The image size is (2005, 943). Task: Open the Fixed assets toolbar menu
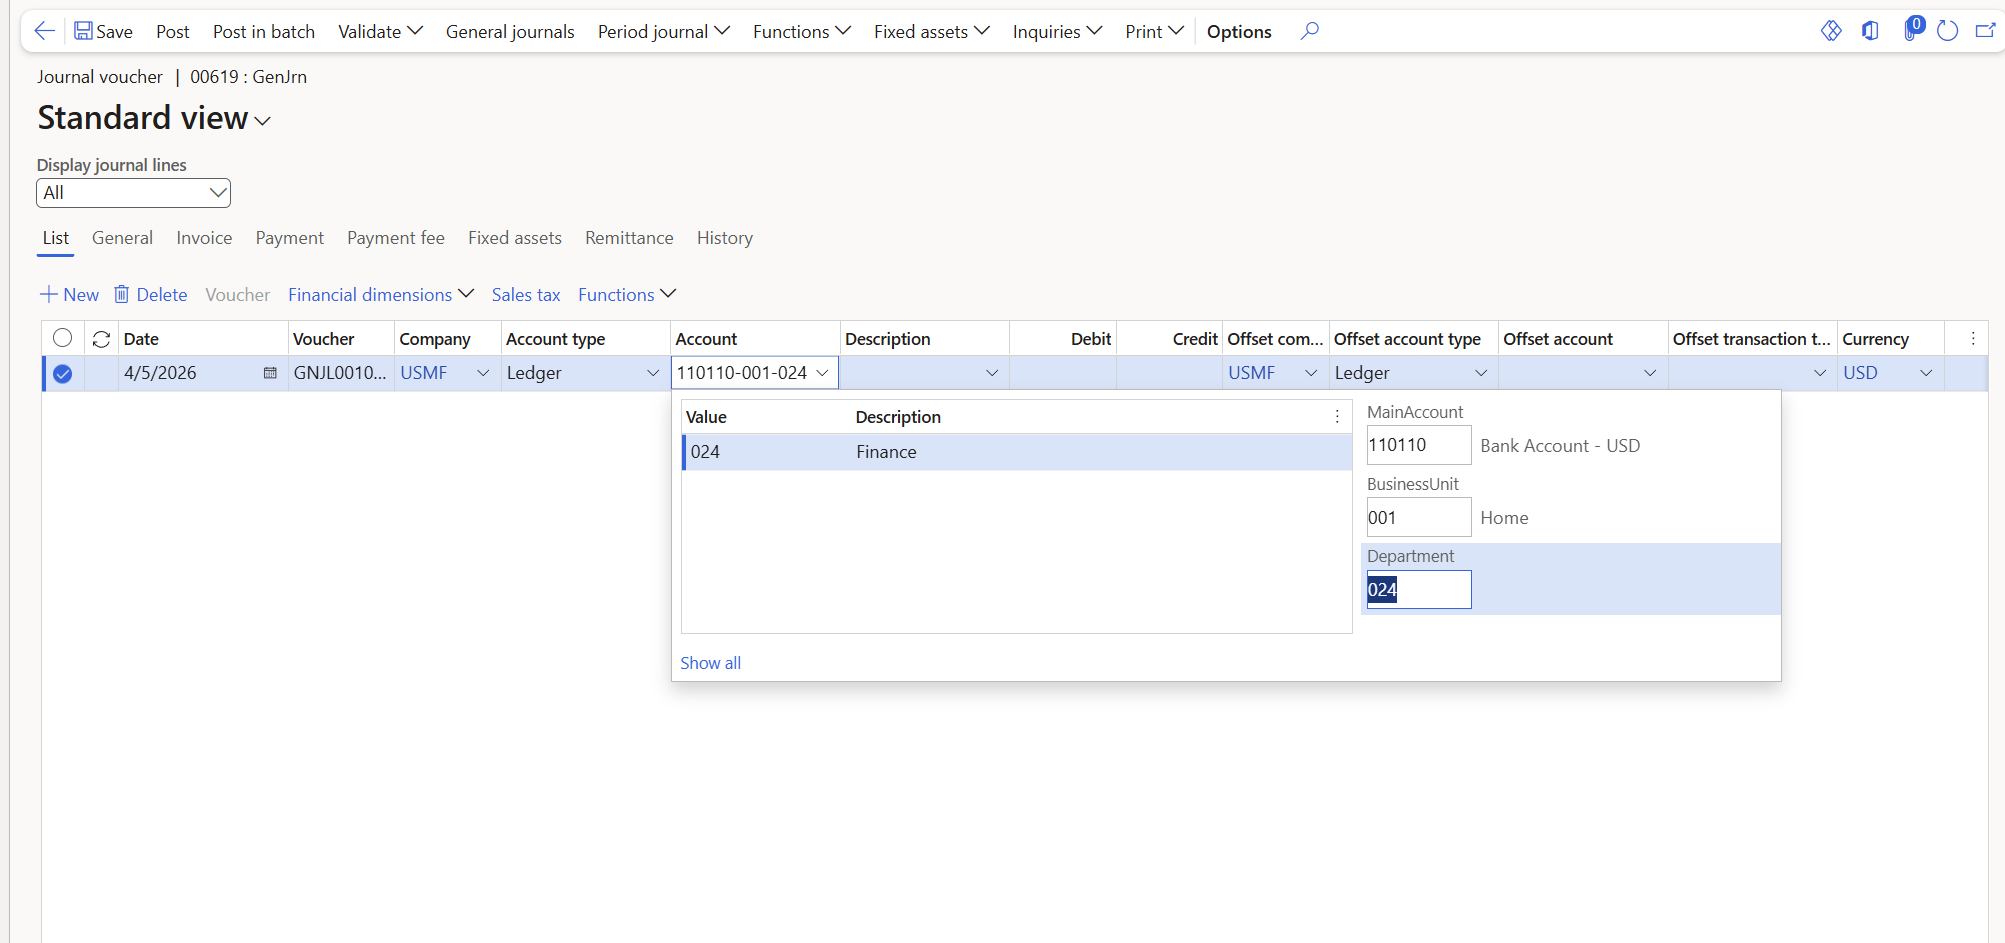click(x=931, y=31)
